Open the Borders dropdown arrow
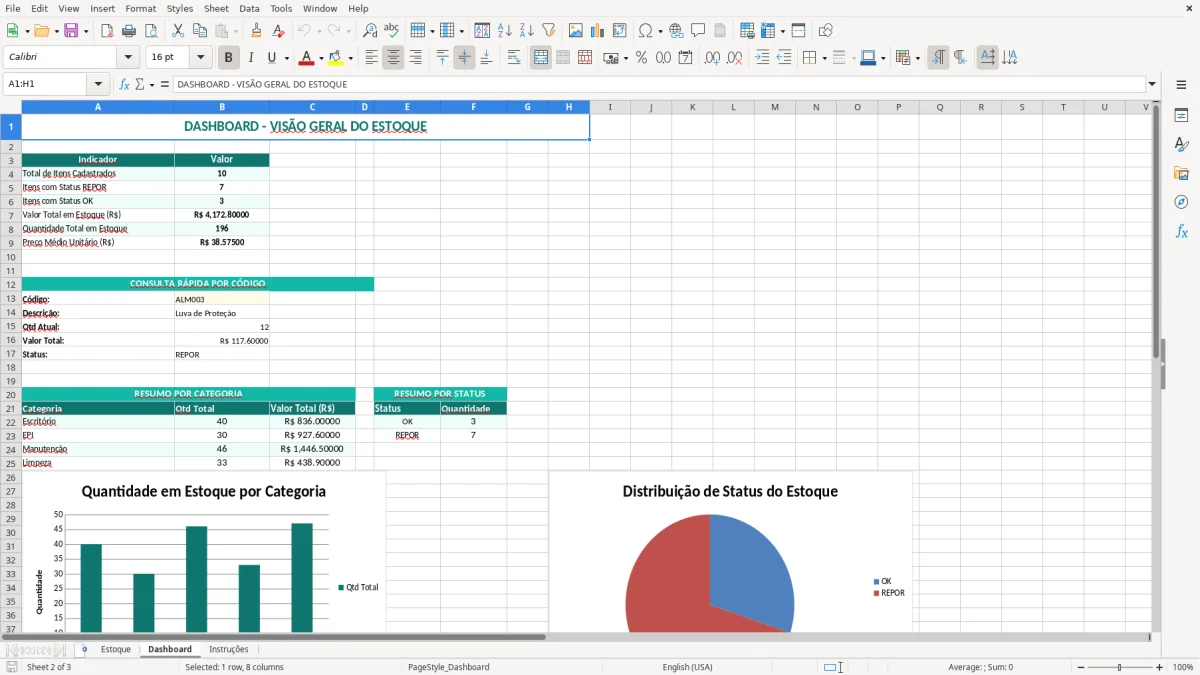Image resolution: width=1200 pixels, height=675 pixels. pos(823,58)
